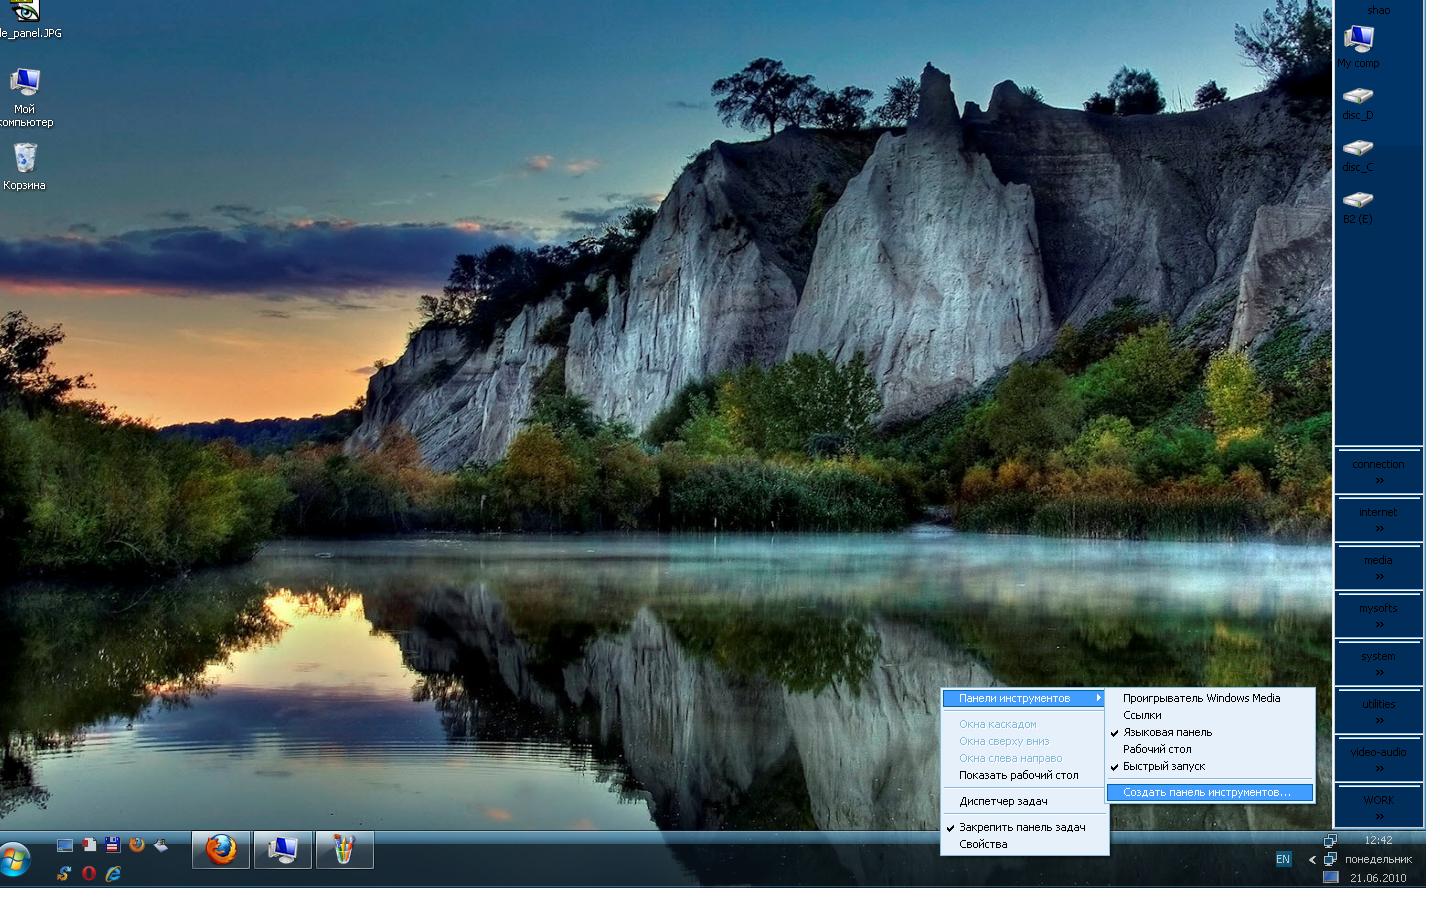1440x900 pixels.
Task: Open the paint brushes cup taskbar button
Action: [344, 850]
